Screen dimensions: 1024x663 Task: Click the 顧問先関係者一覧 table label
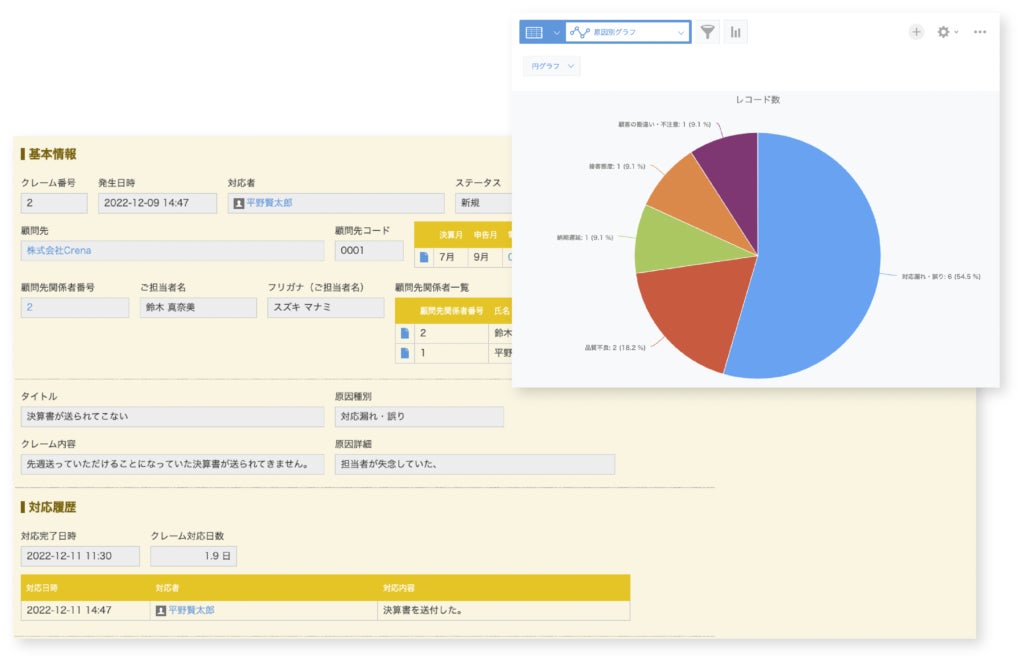pos(432,287)
